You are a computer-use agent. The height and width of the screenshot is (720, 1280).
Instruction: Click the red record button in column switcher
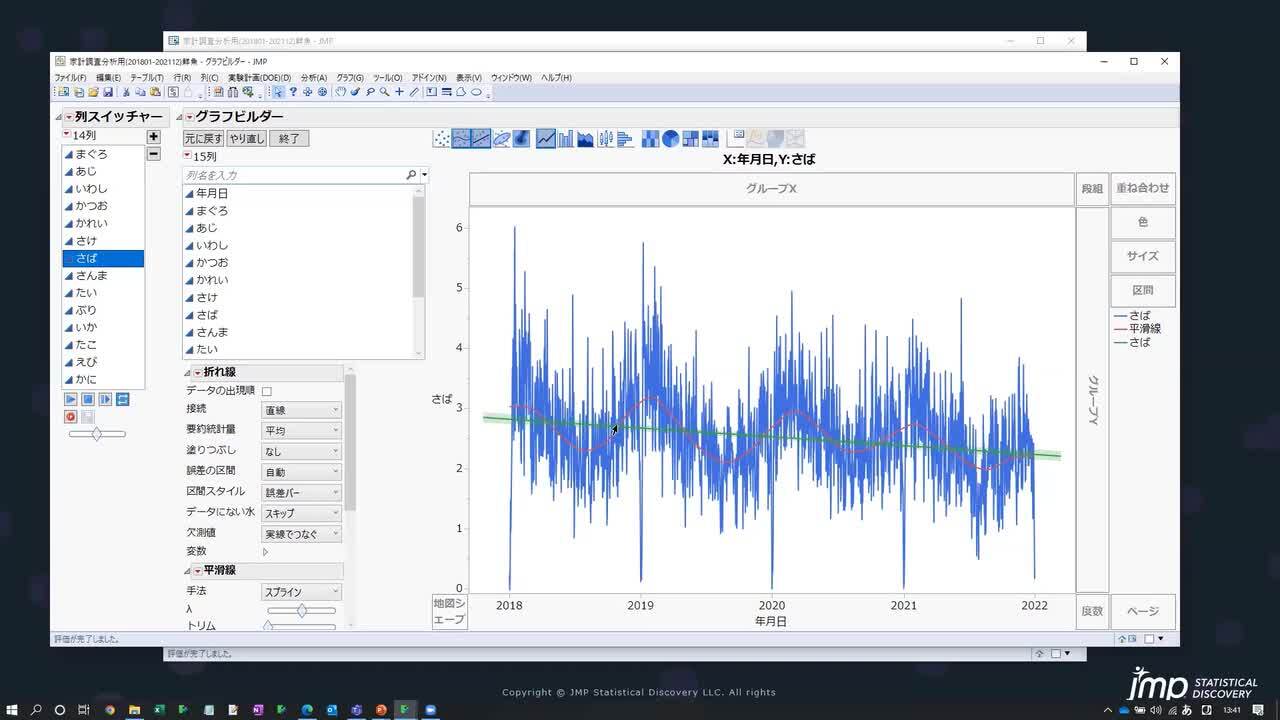[x=71, y=416]
